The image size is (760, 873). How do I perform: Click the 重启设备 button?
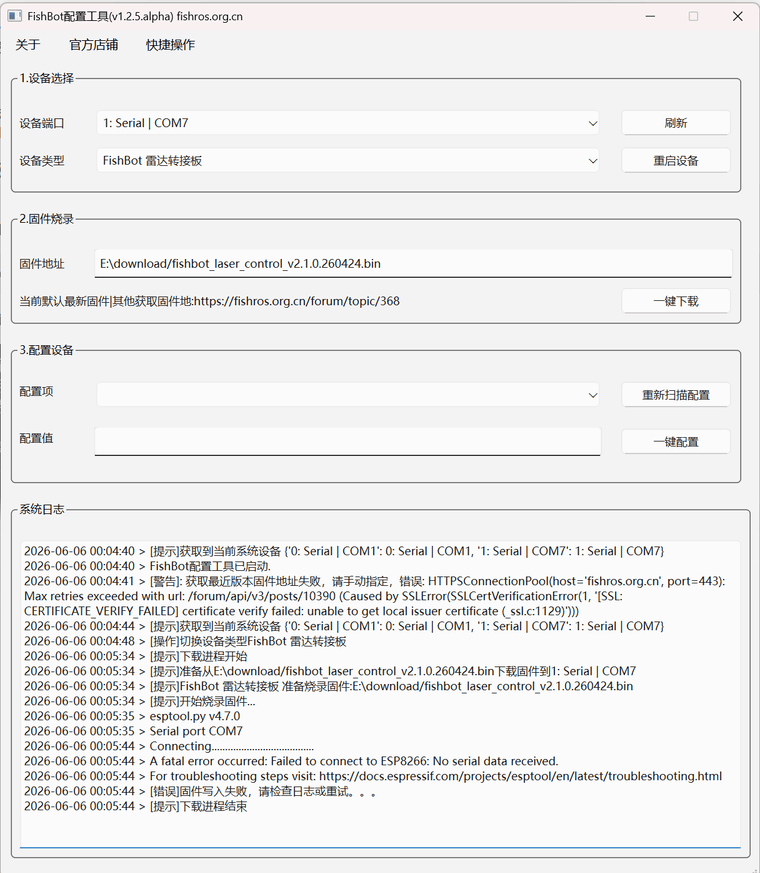coord(675,161)
